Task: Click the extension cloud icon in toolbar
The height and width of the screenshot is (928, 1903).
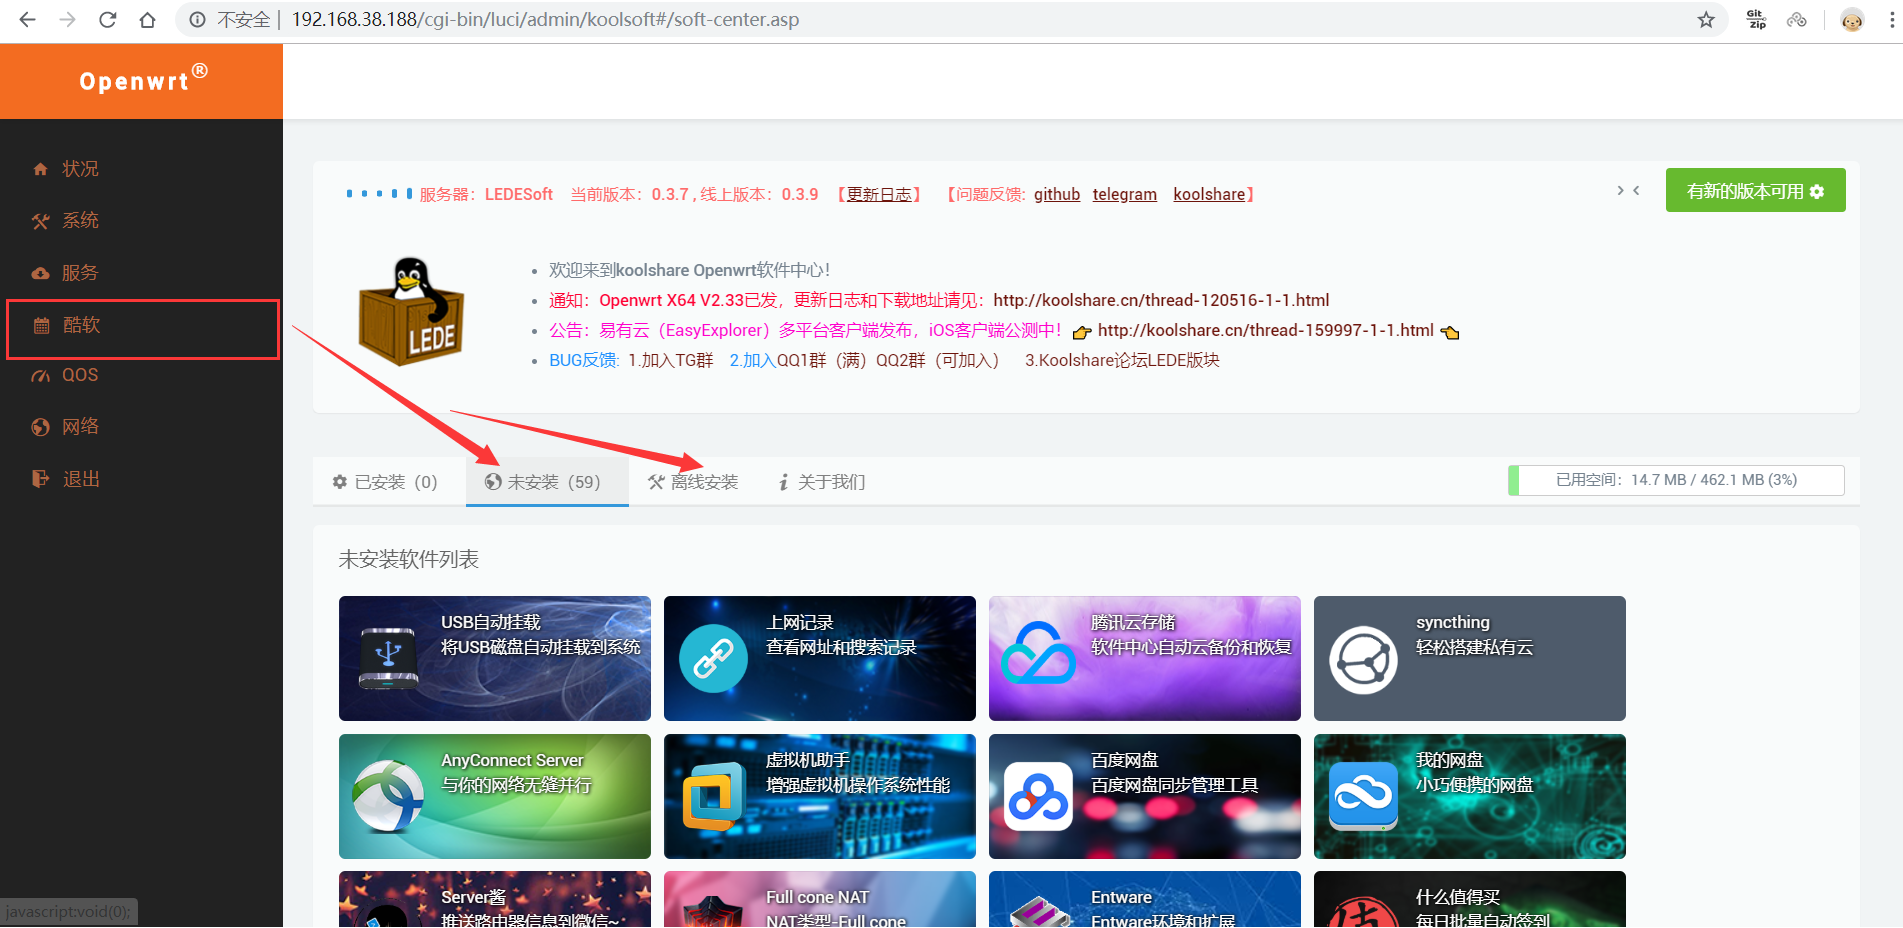Action: click(1797, 19)
